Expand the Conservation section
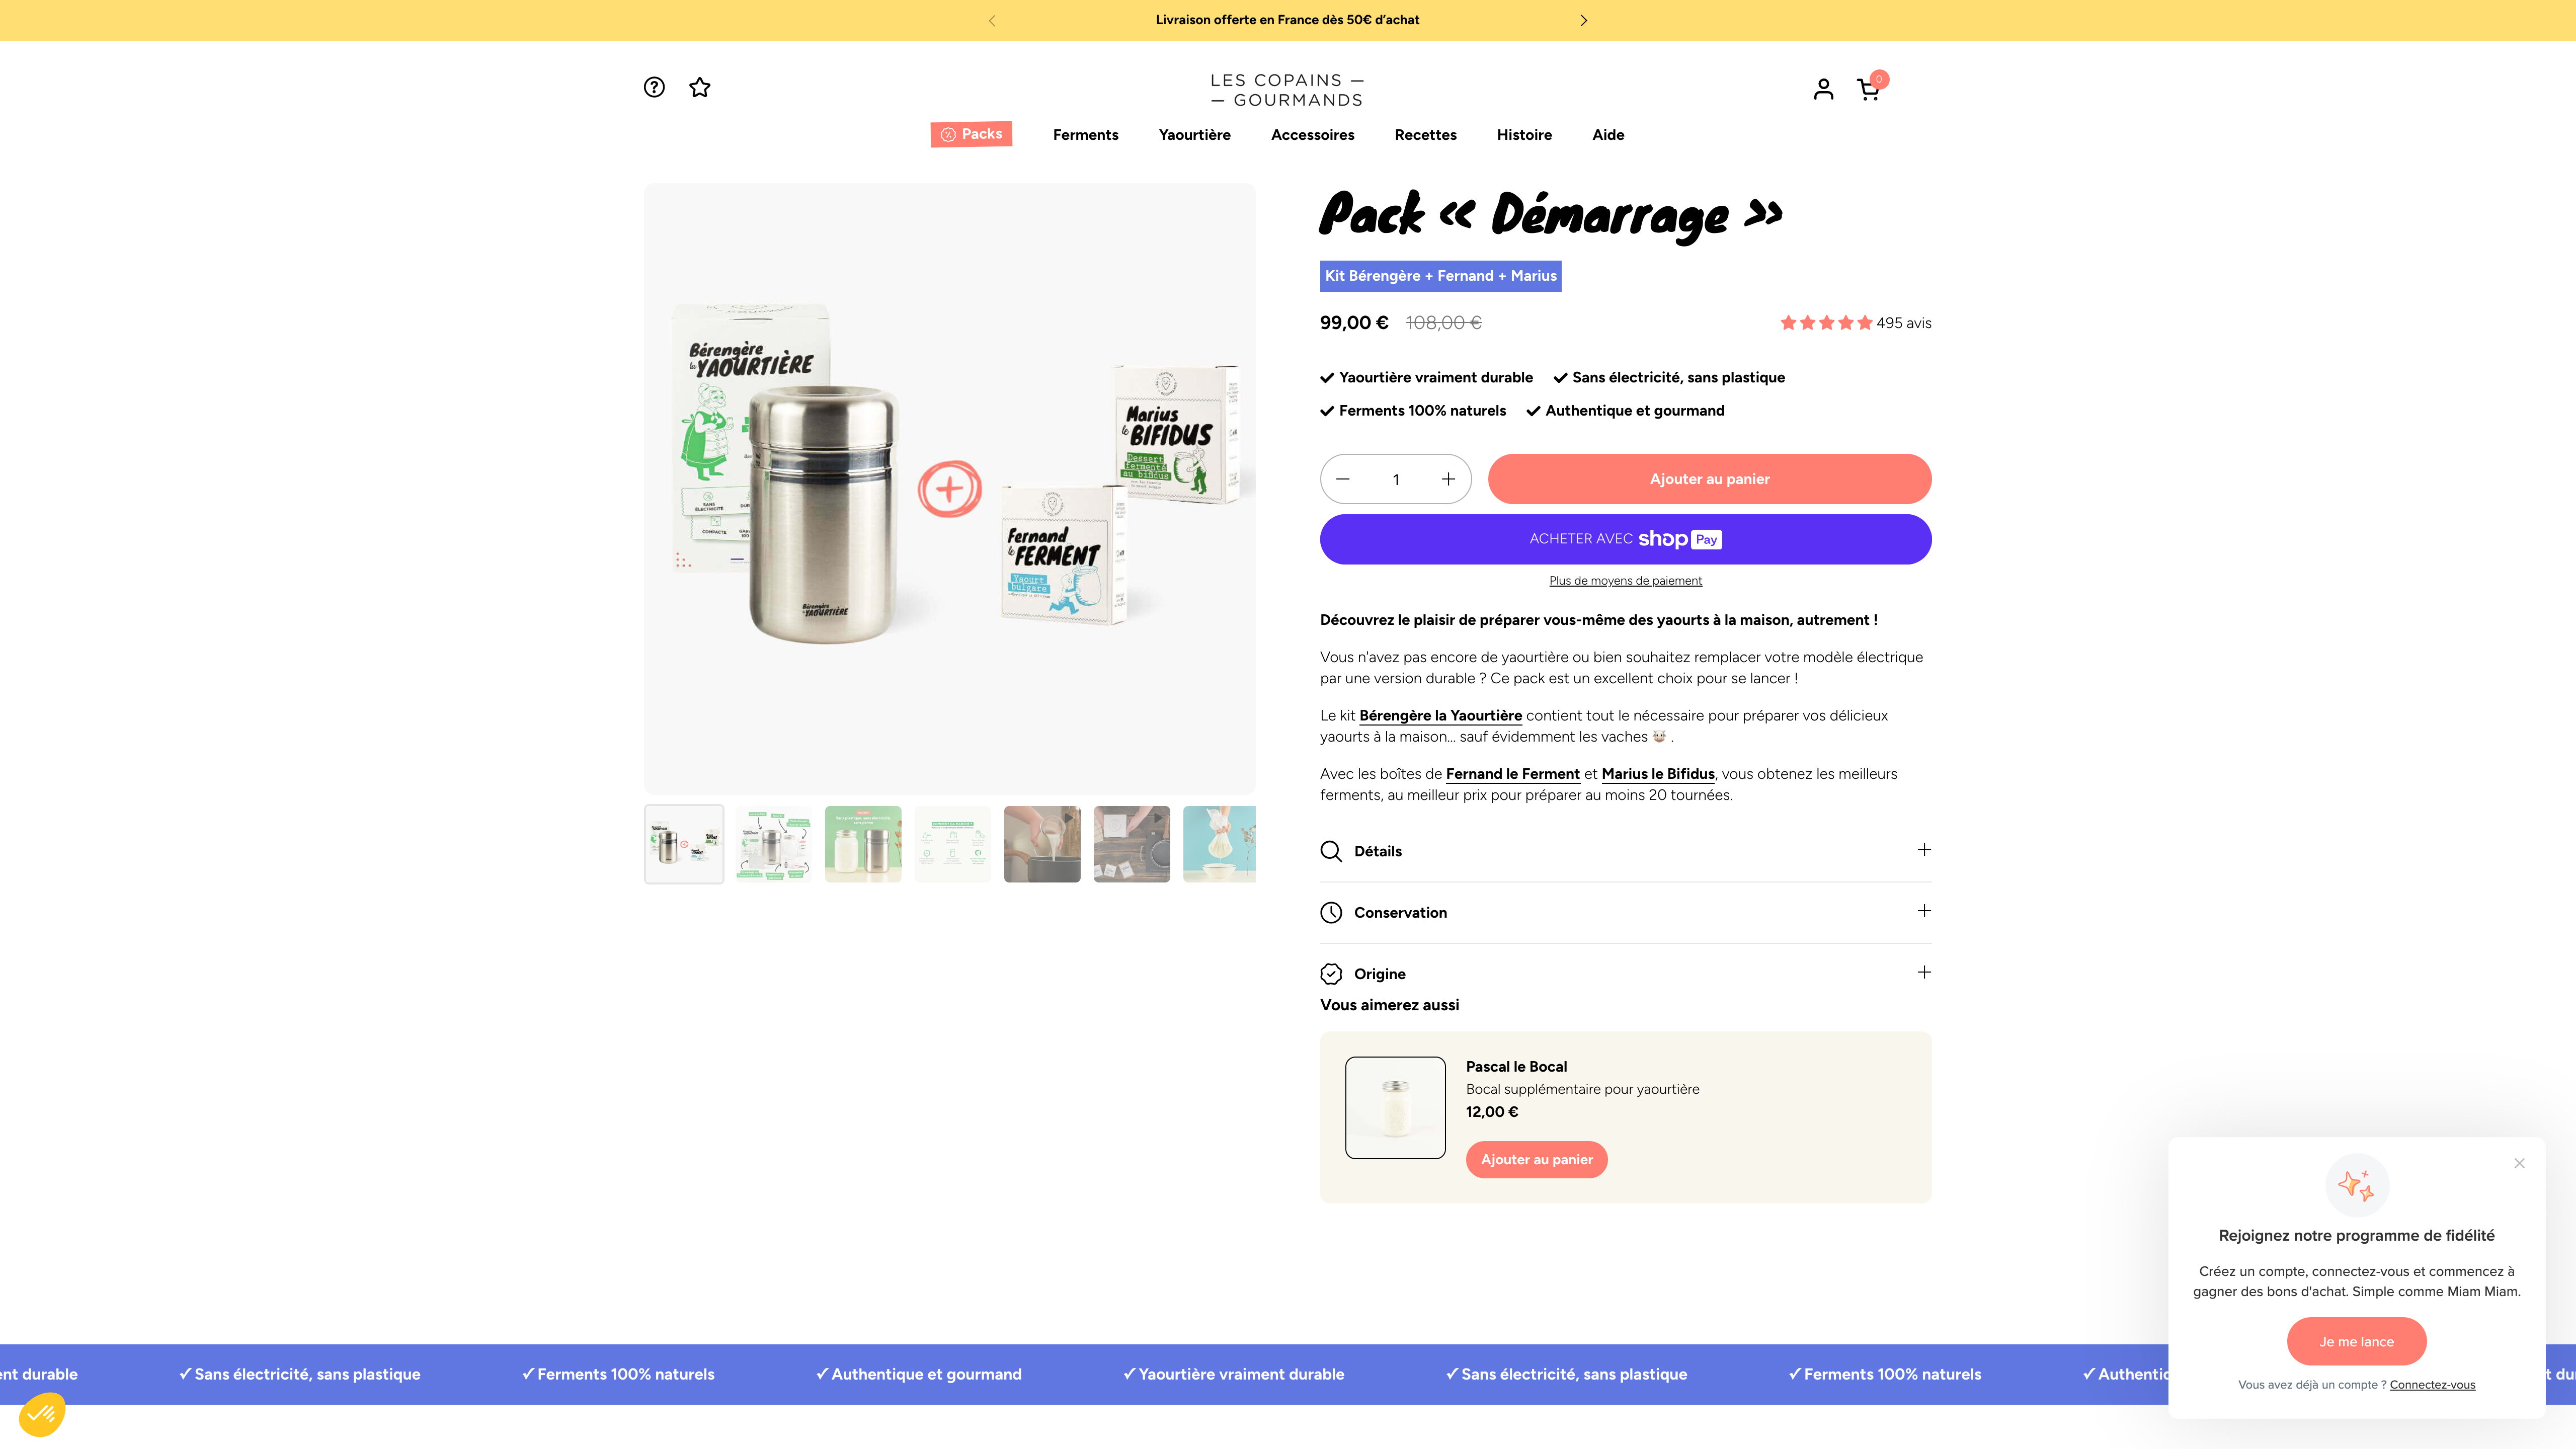 1625,912
